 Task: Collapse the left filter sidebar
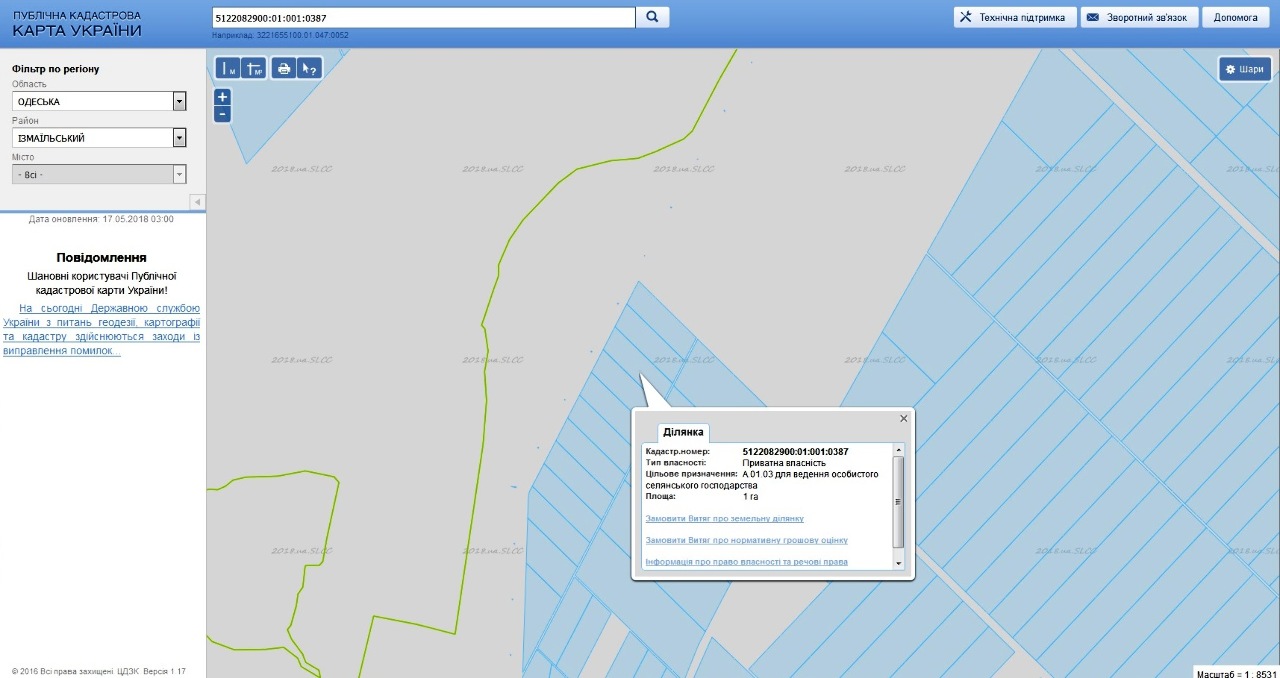pyautogui.click(x=198, y=202)
